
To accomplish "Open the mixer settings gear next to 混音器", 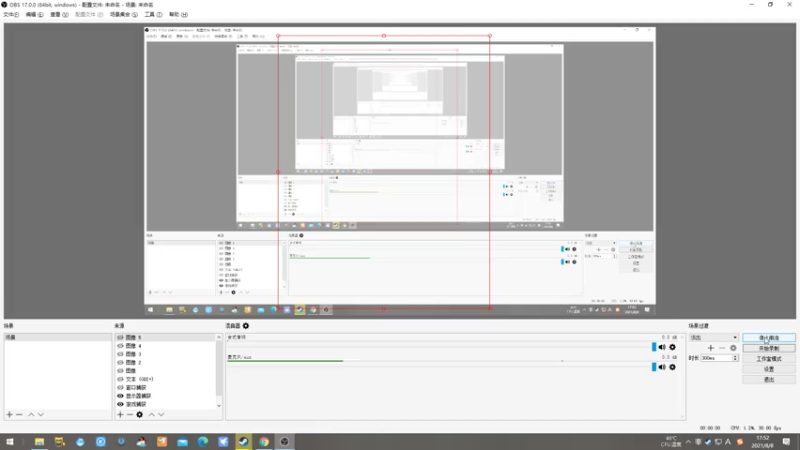I will [246, 326].
